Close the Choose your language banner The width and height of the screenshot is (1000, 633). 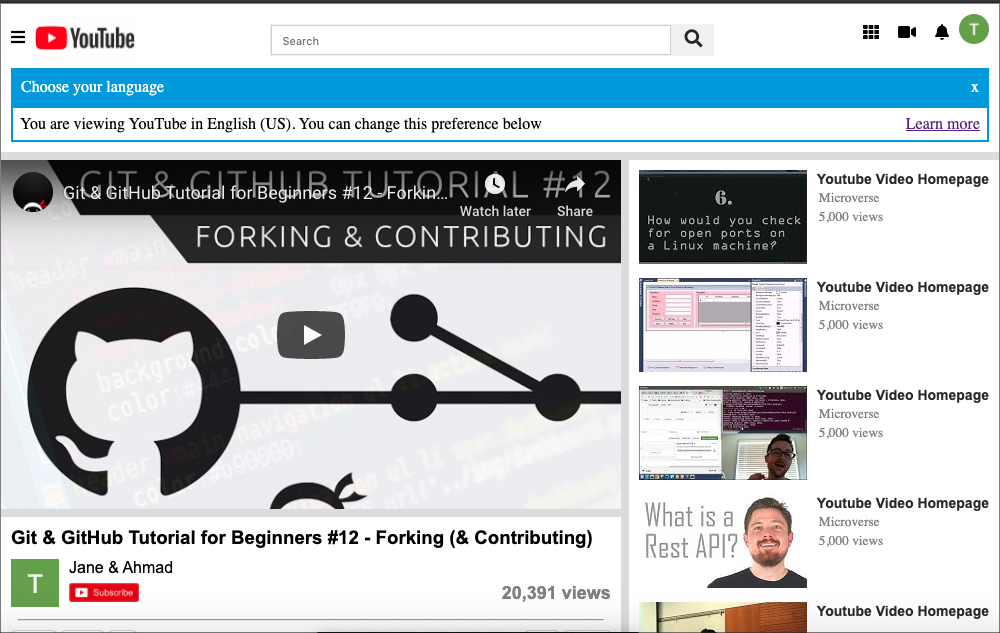tap(974, 88)
